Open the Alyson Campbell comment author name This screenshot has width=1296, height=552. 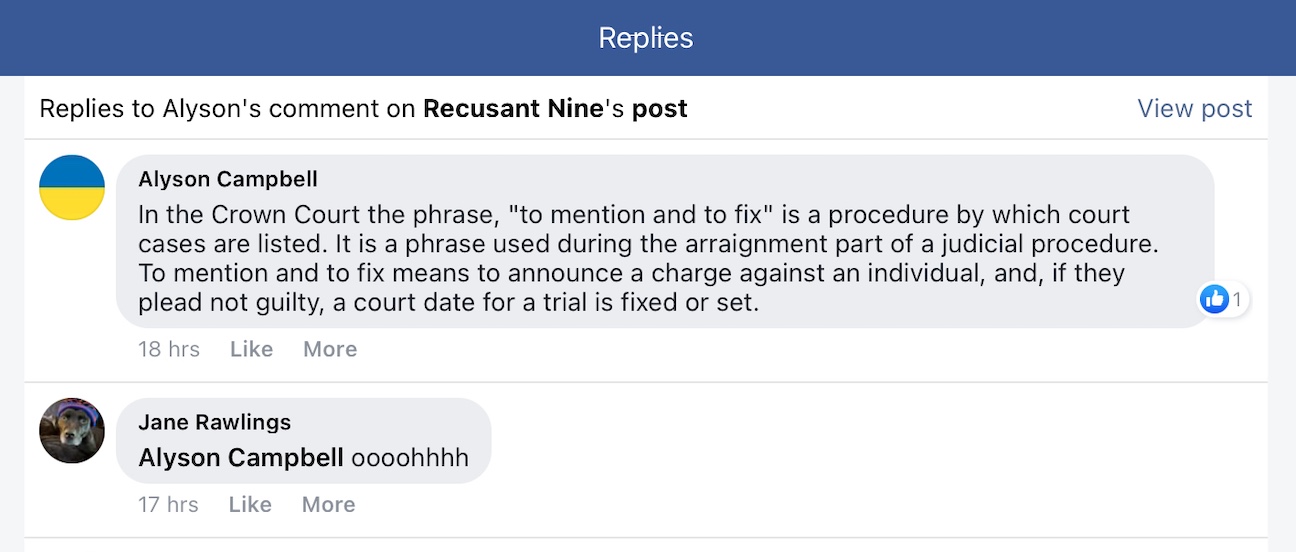[228, 179]
